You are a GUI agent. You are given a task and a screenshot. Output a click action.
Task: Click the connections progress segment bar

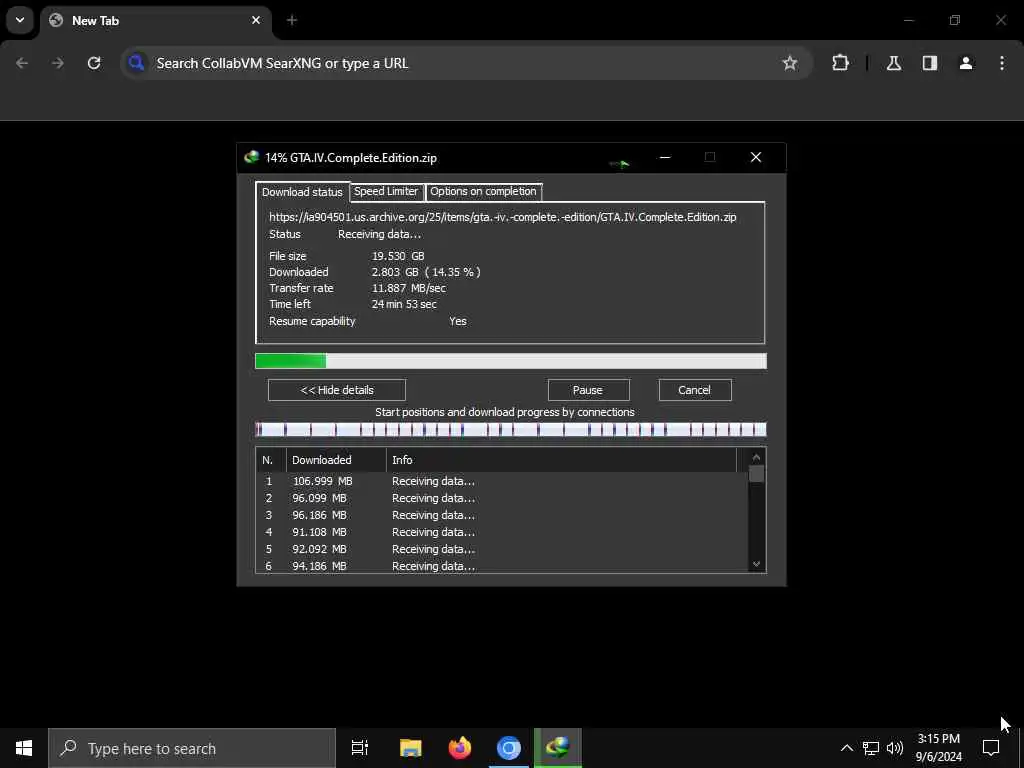pos(511,429)
